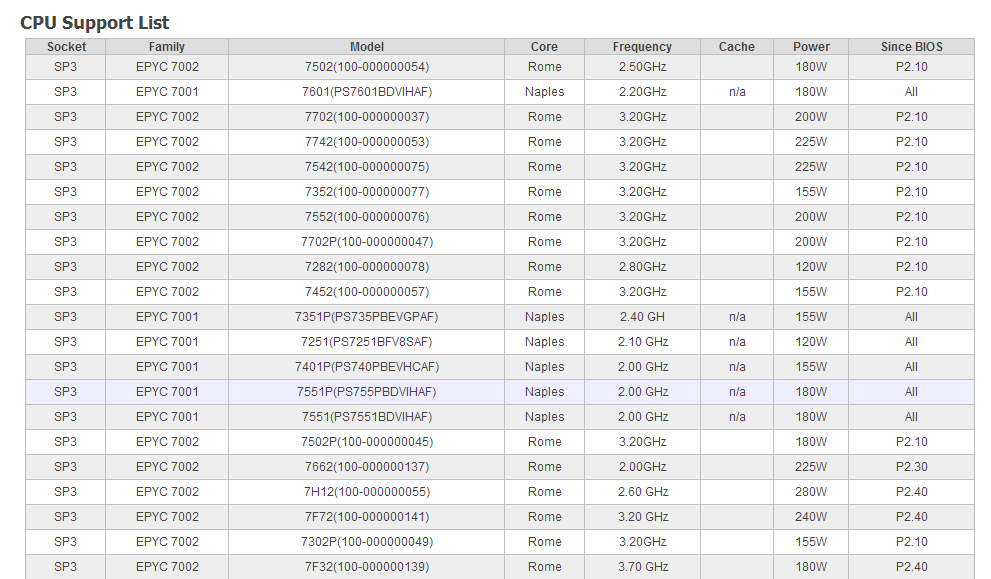This screenshot has width=991, height=579.
Task: Click n/a cache in the 7251 row
Action: pos(737,341)
